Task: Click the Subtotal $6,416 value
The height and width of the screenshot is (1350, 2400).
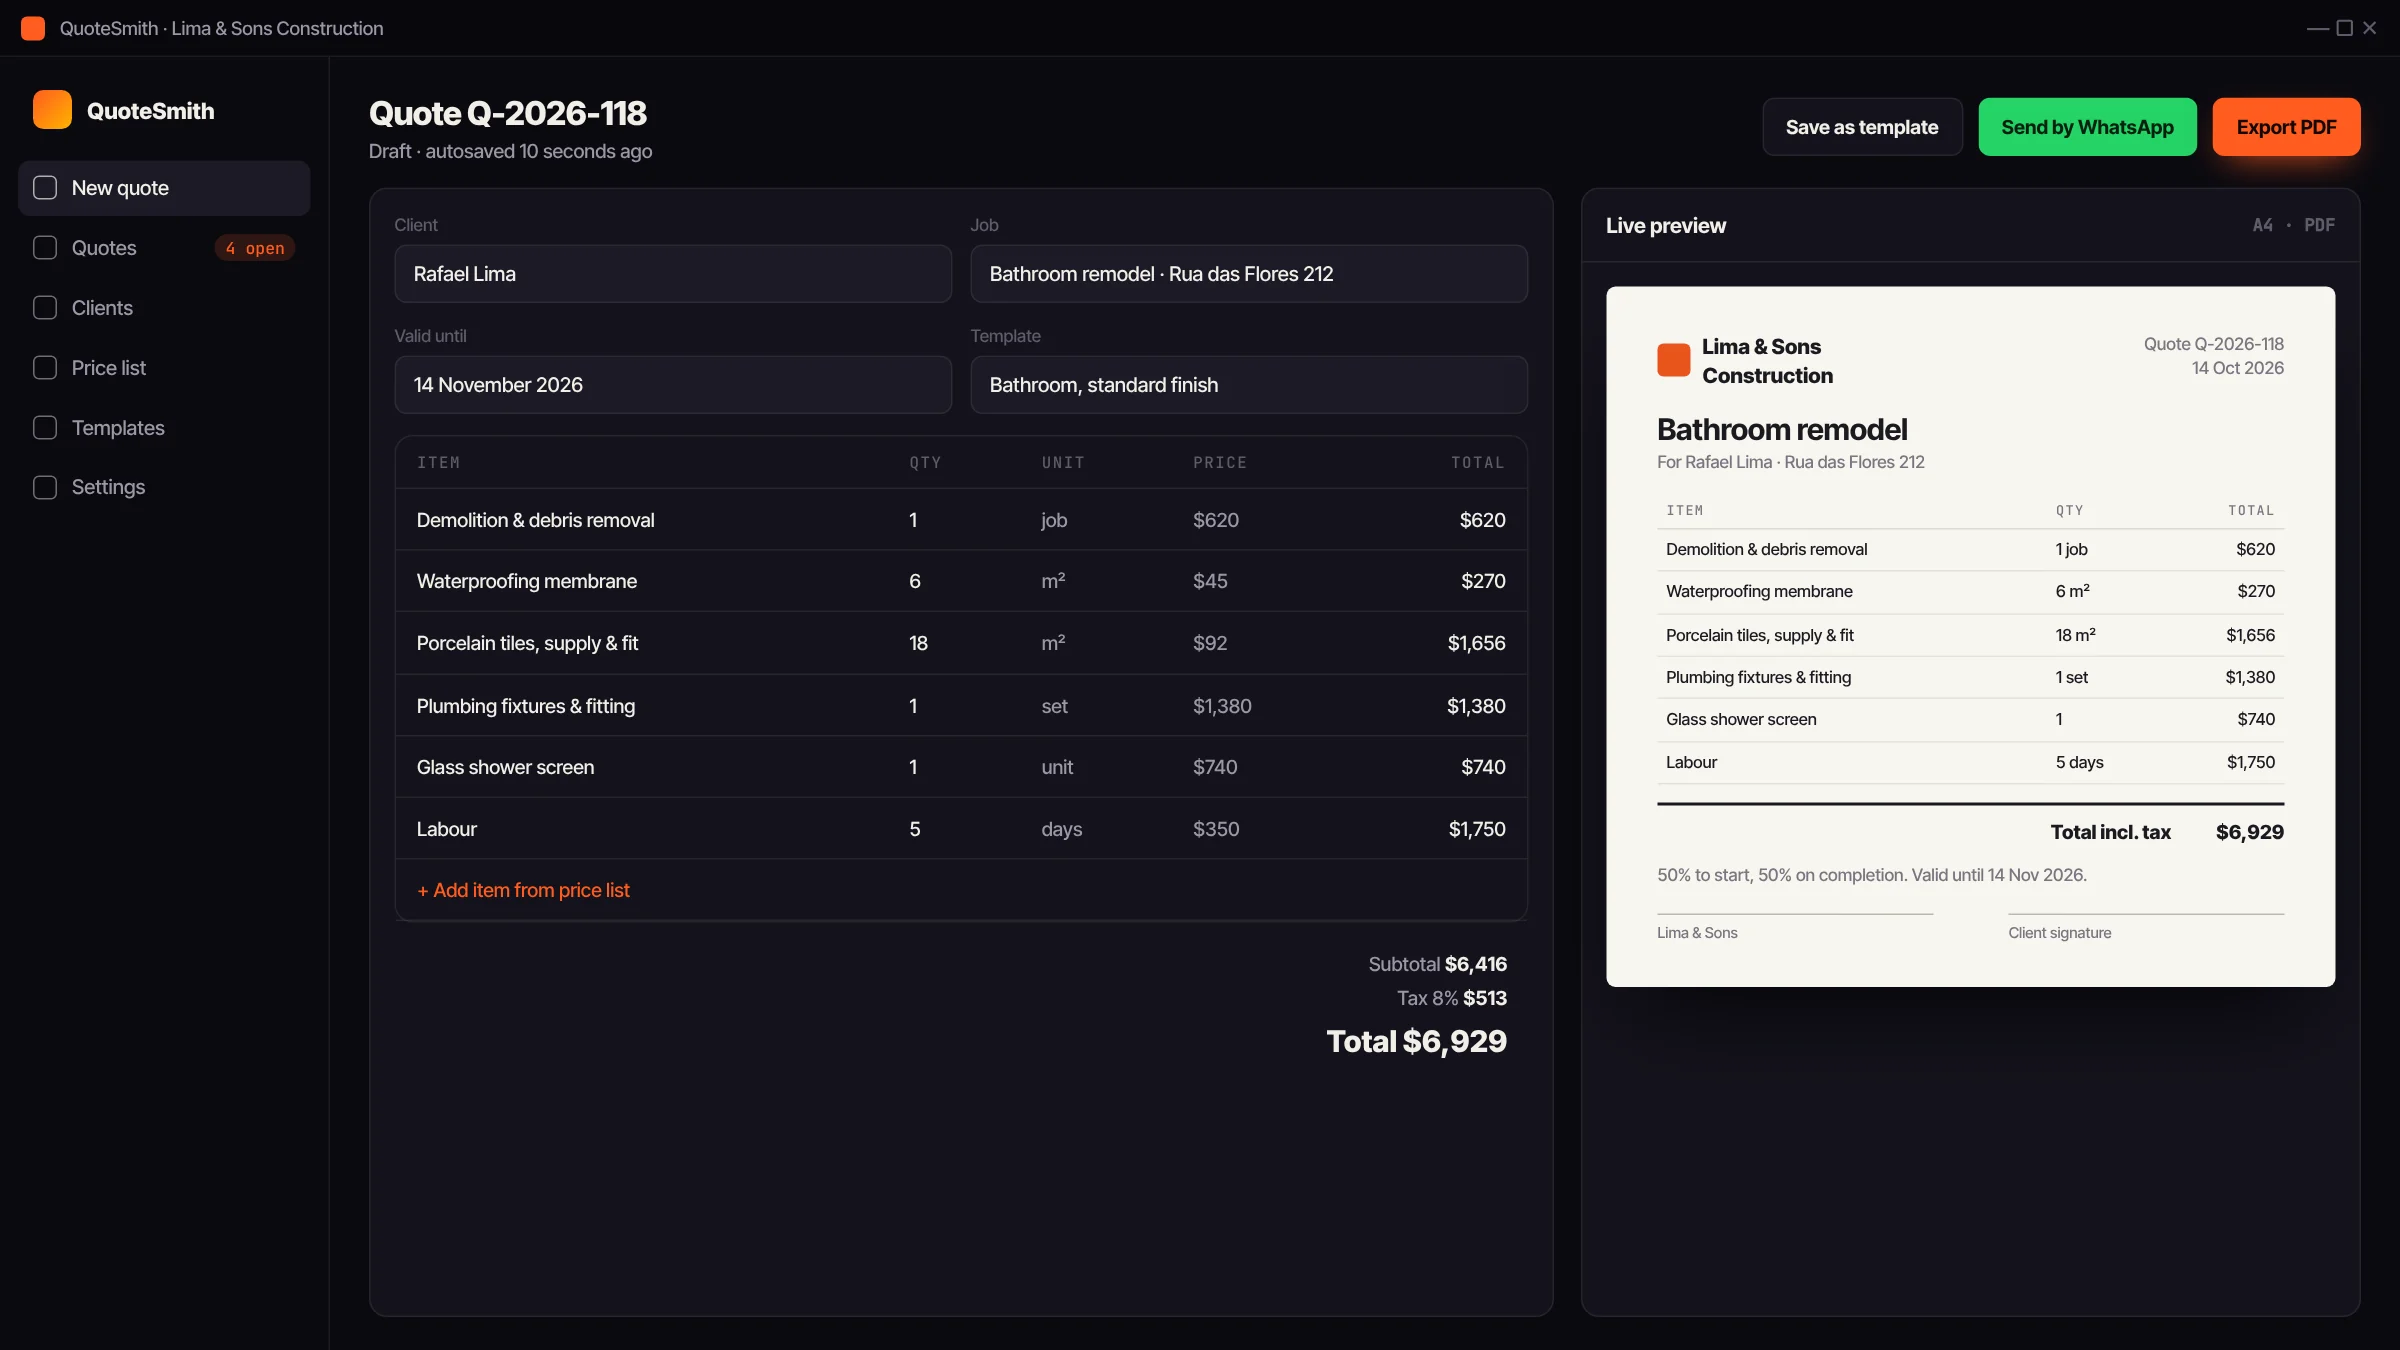Action: 1475,964
